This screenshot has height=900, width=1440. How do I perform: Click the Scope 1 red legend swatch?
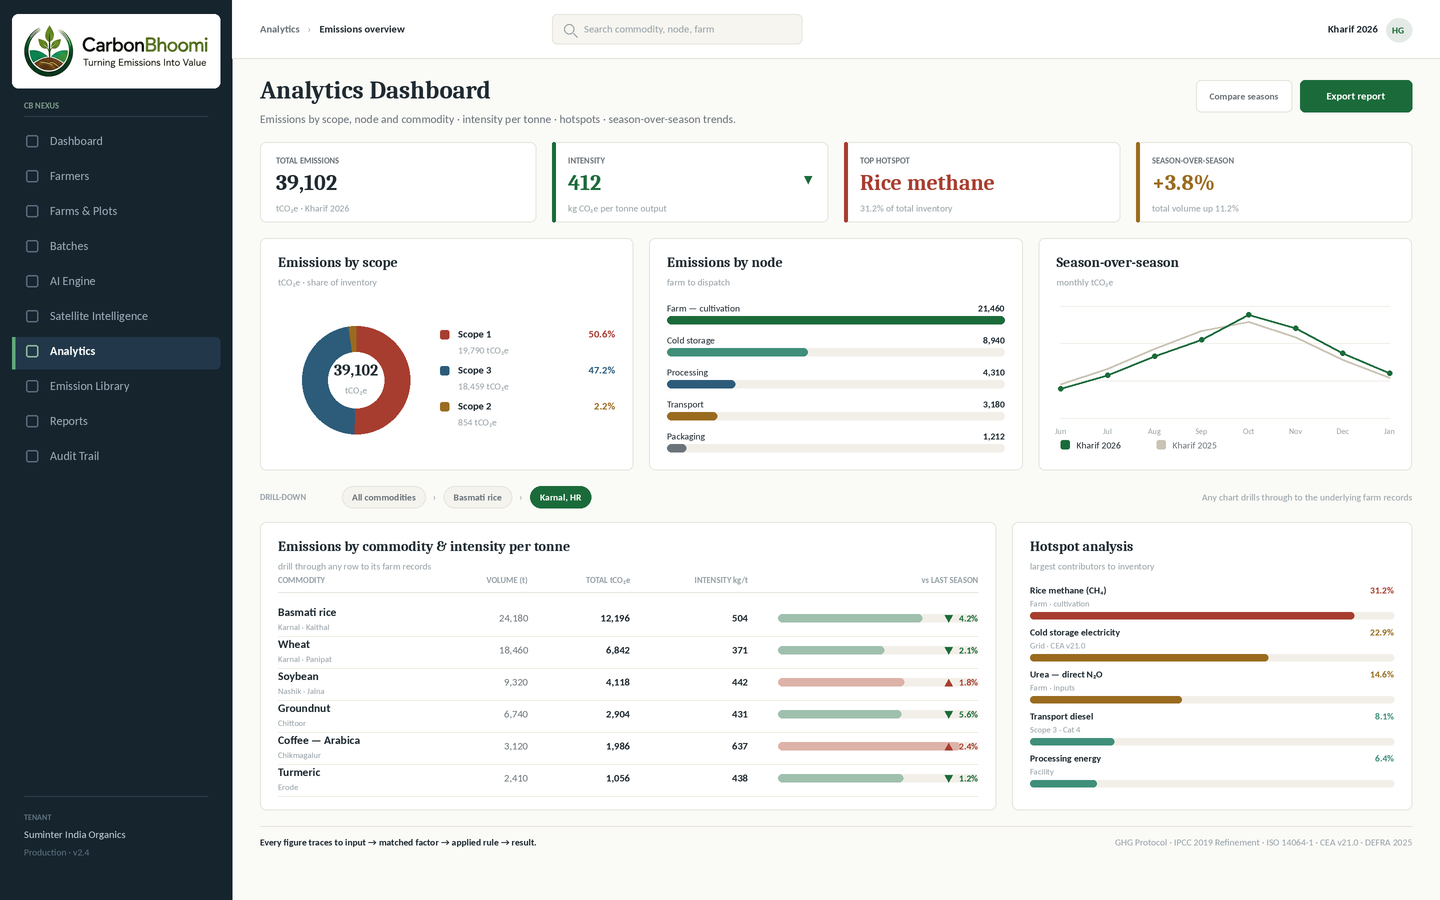(x=445, y=334)
